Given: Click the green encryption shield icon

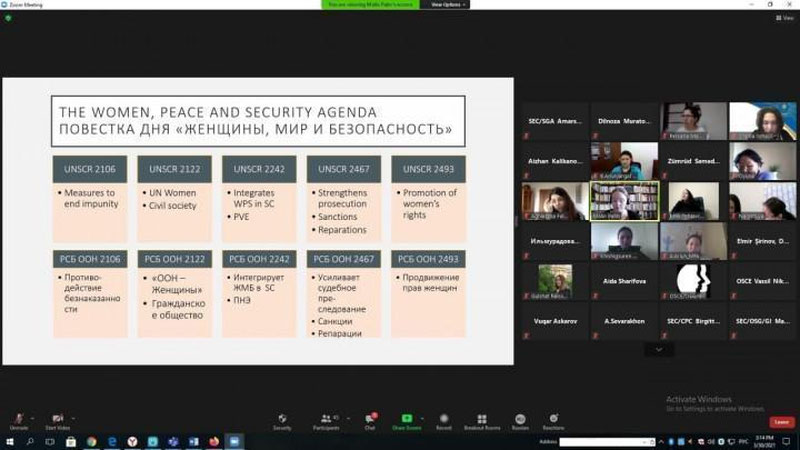Looking at the screenshot, I should tap(8, 17).
